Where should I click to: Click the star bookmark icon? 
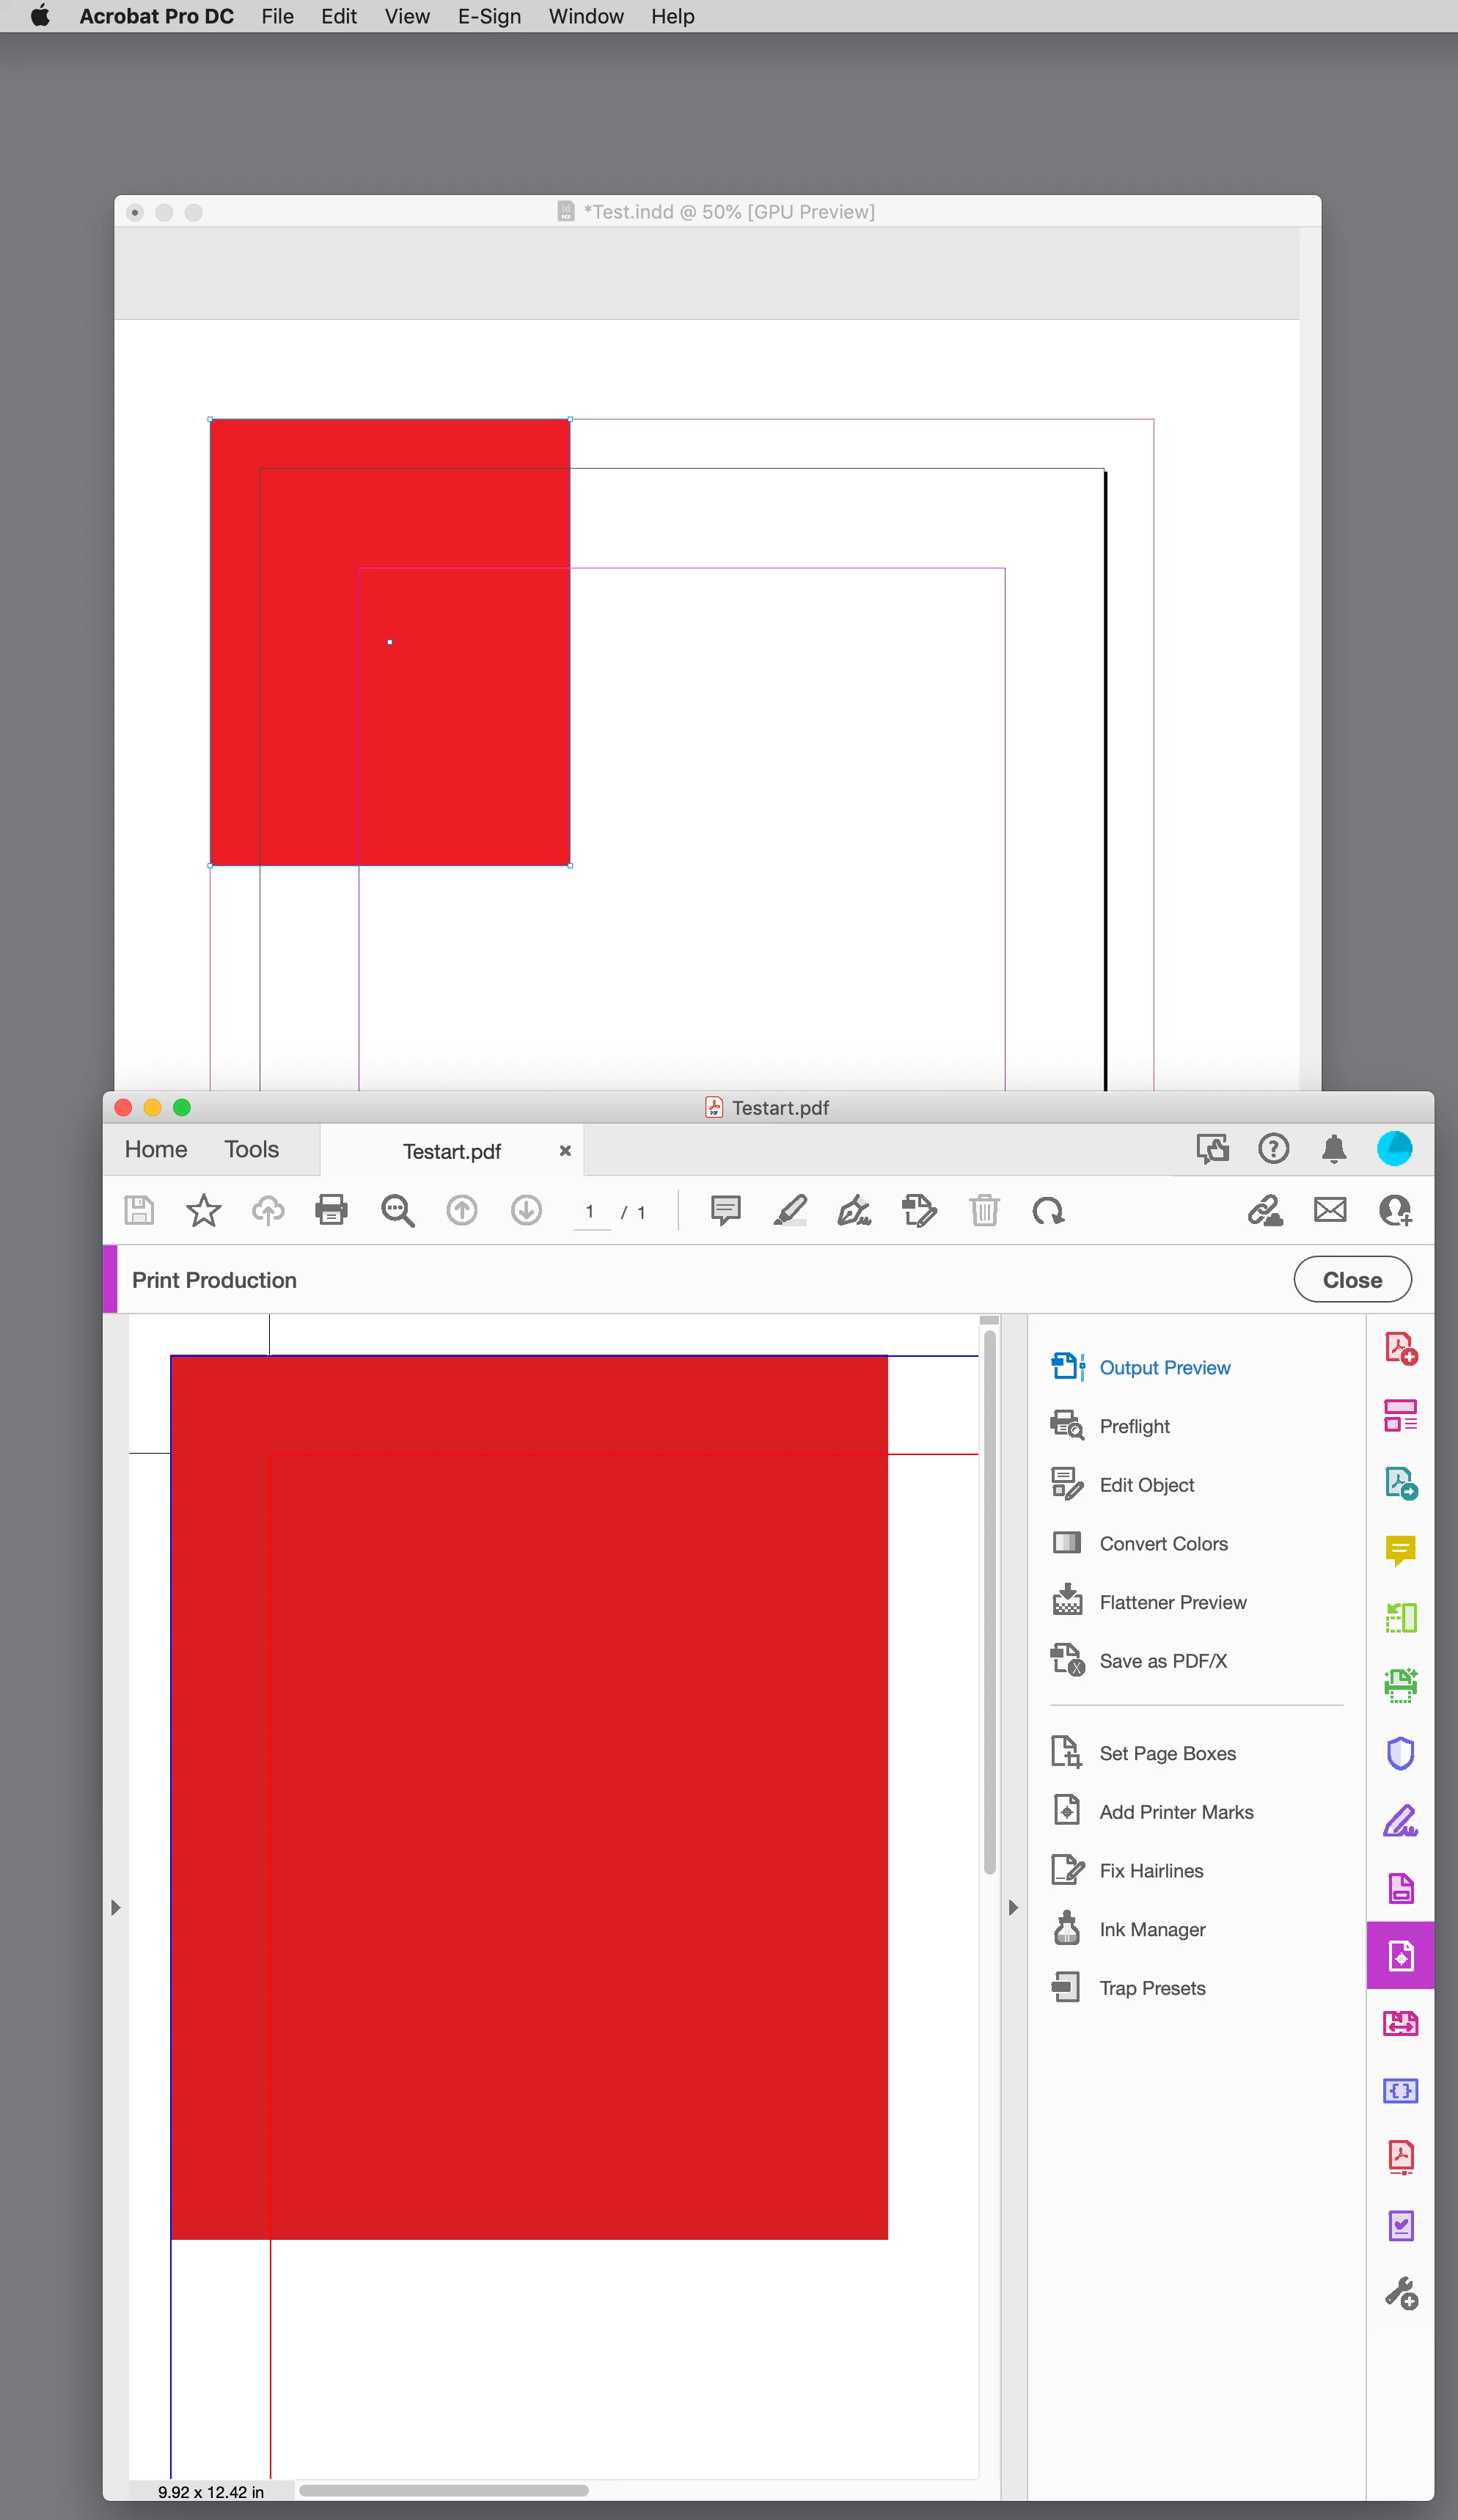[203, 1210]
